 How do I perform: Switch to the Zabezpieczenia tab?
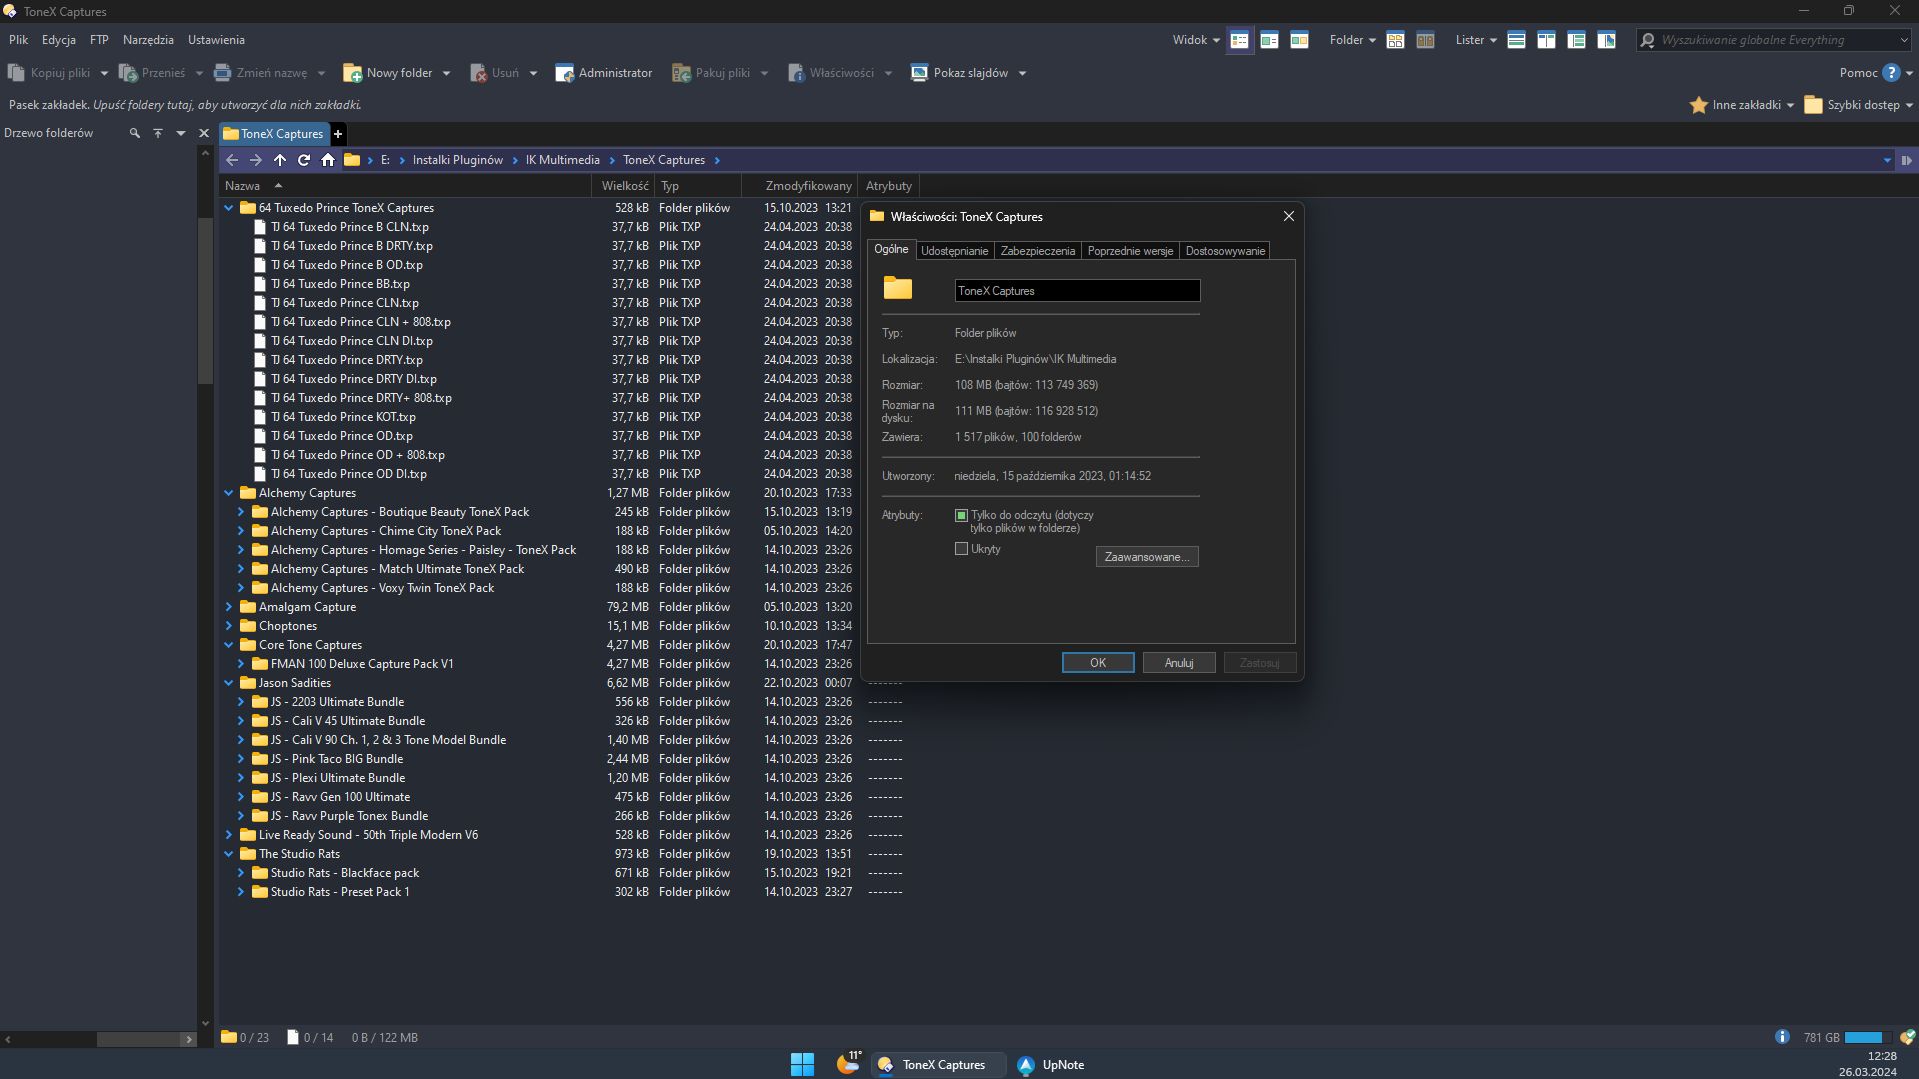1037,251
